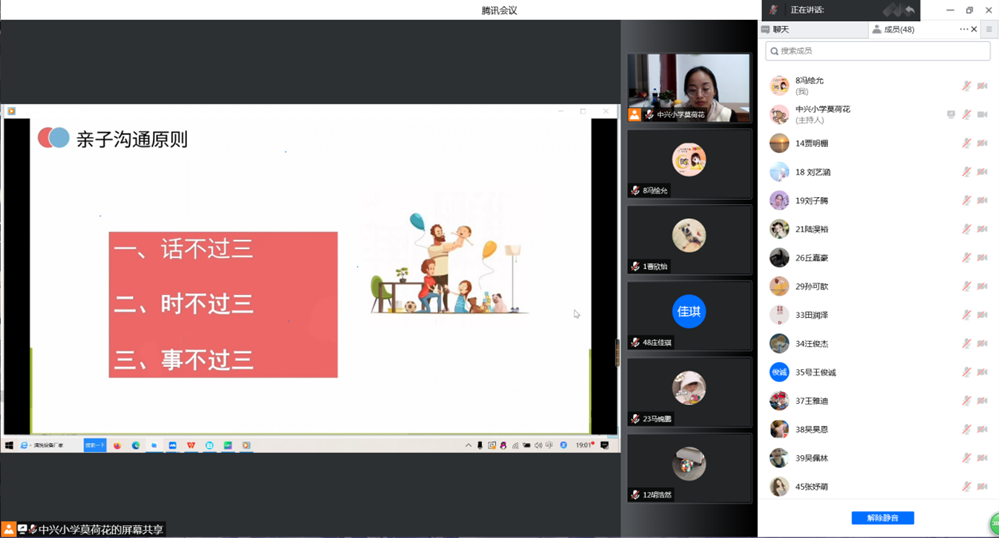999x538 pixels.
Task: Click the camera-off icon for 45张妤萌
Action: pyautogui.click(x=982, y=486)
